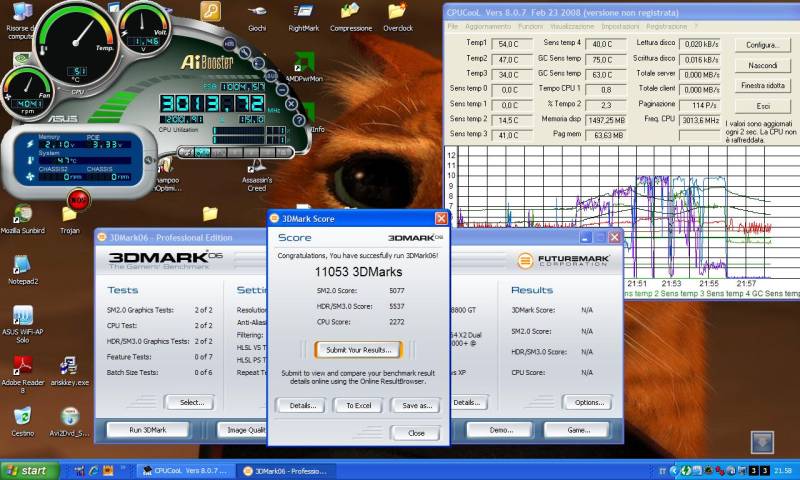This screenshot has width=800, height=480.
Task: Open the Cestino recycle bin
Action: 22,422
